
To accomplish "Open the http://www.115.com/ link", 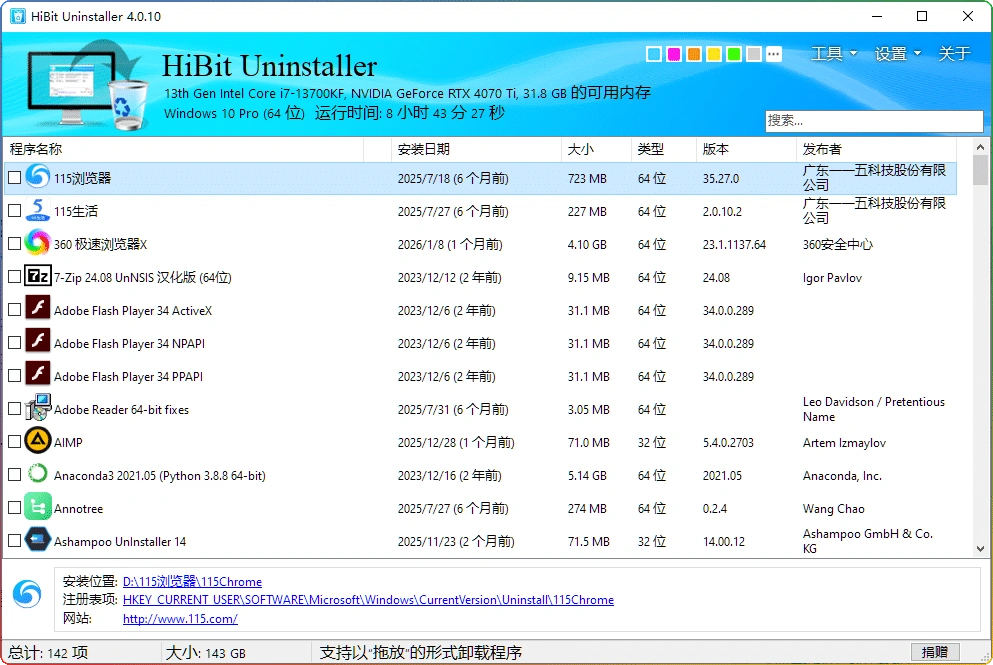I will [180, 618].
